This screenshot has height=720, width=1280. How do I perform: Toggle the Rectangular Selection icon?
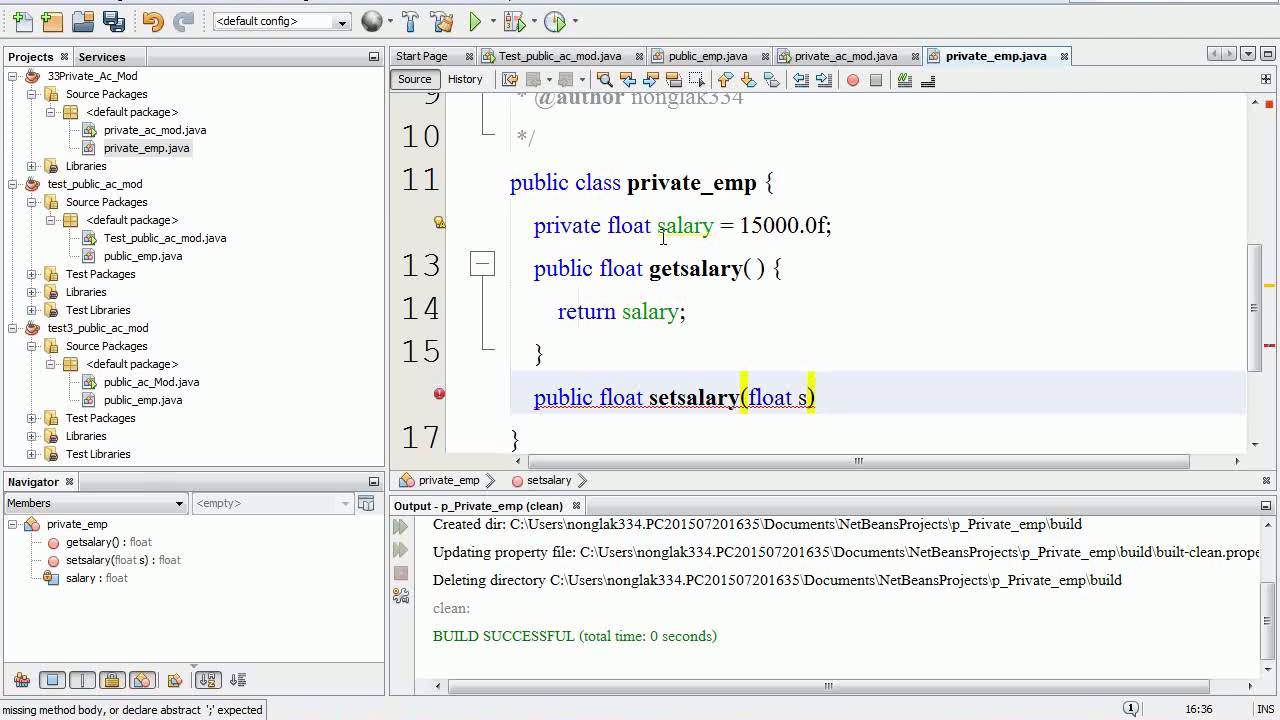point(697,80)
